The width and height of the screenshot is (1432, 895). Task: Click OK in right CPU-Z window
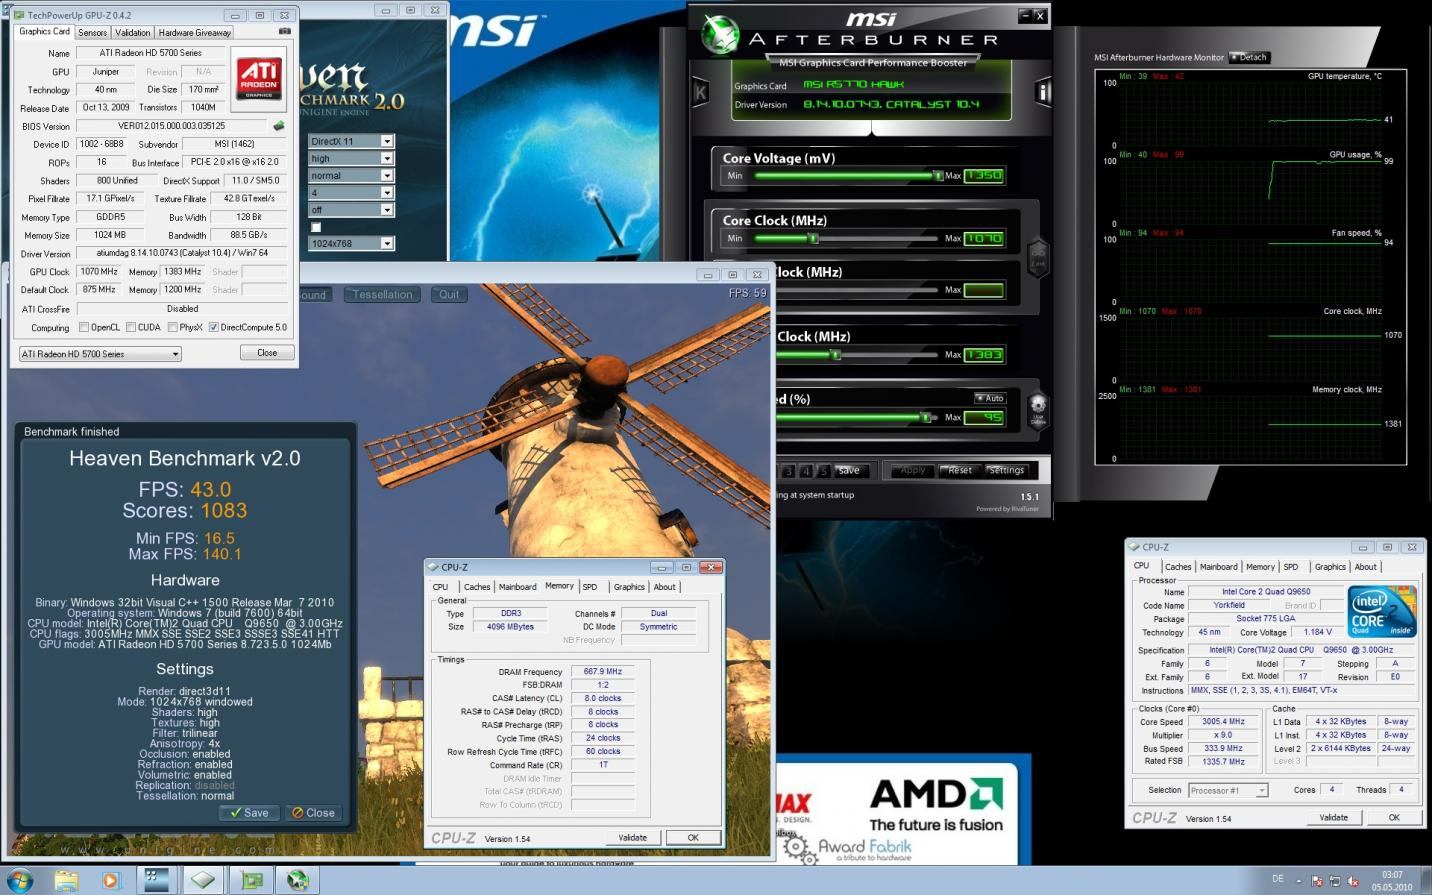(x=1394, y=817)
